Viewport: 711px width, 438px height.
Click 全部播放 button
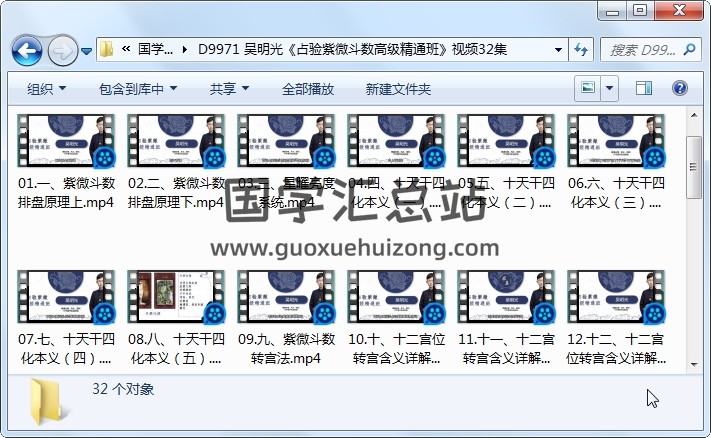[x=308, y=89]
